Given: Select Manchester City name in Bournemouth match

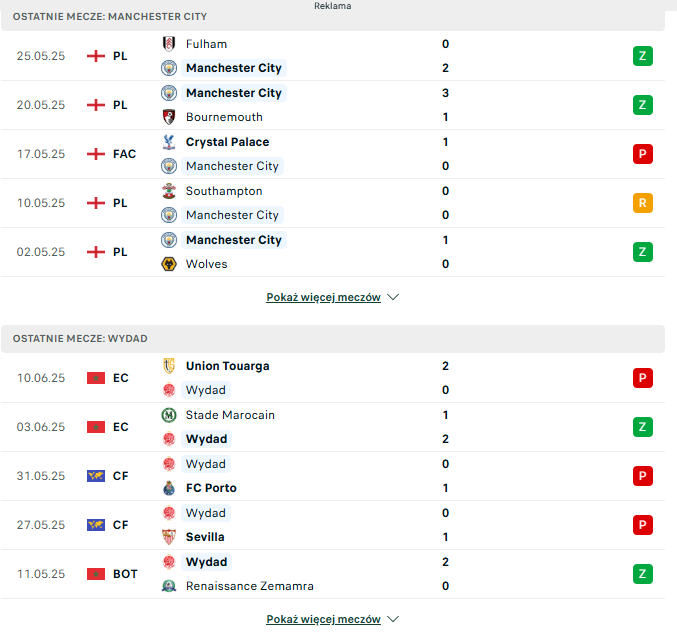Looking at the screenshot, I should (x=234, y=93).
